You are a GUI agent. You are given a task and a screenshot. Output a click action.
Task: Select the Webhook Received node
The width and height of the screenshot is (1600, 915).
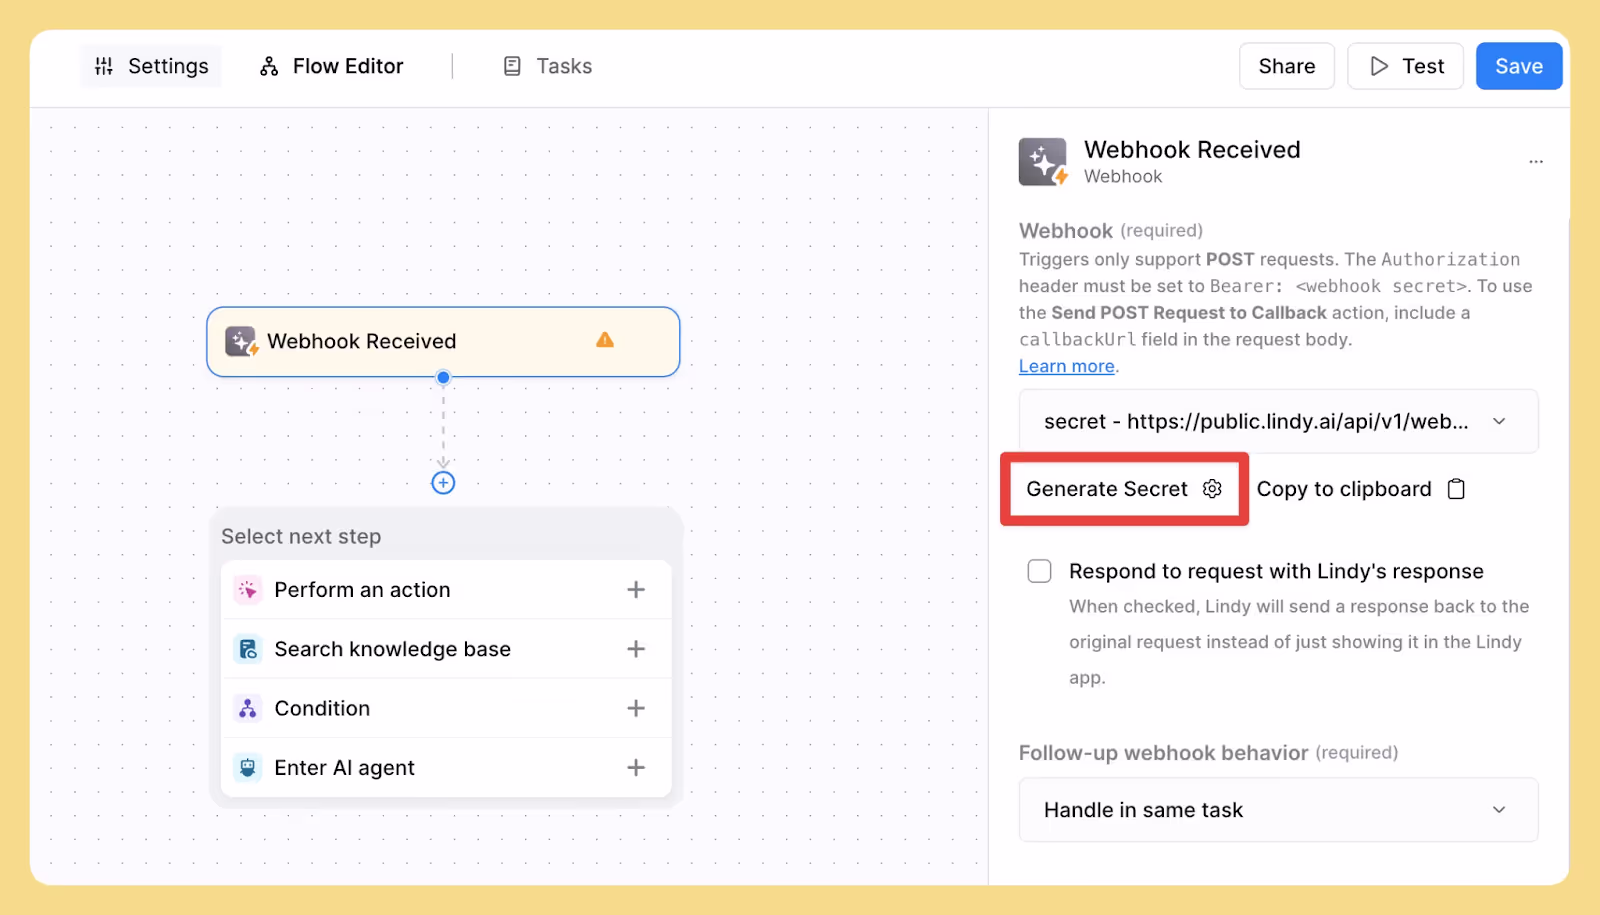443,341
